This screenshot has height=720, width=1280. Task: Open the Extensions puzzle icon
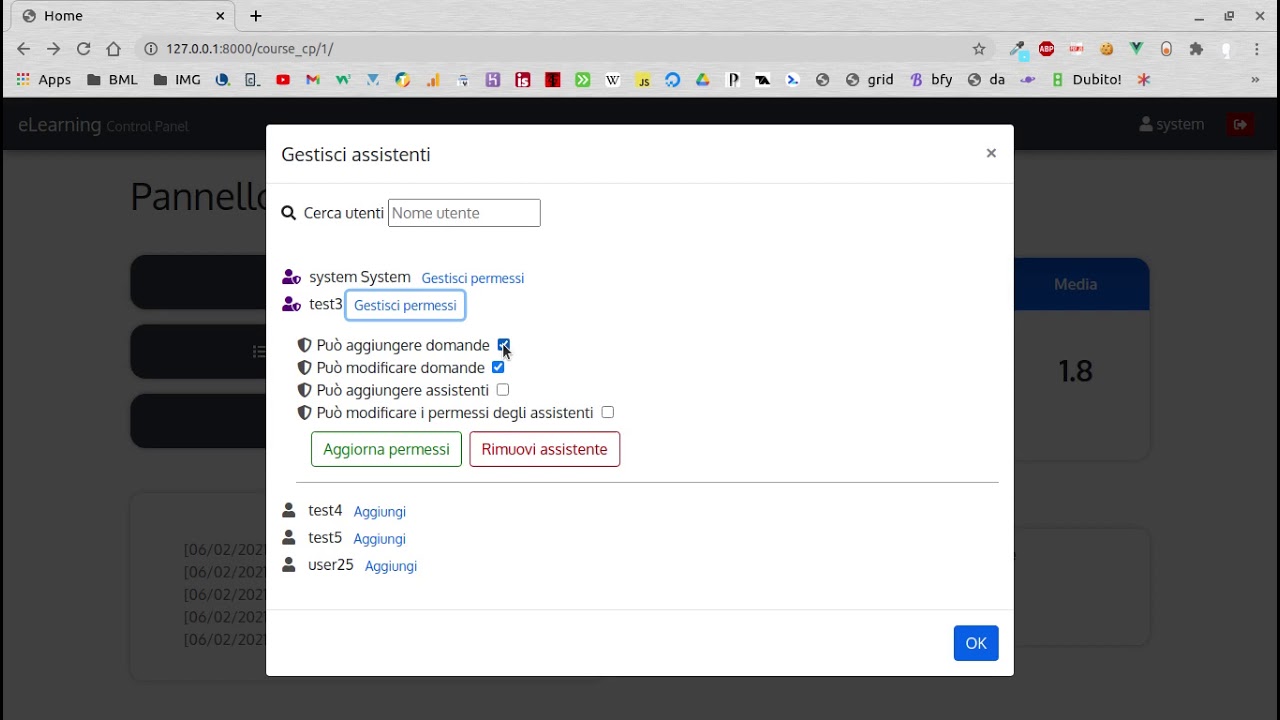(x=1196, y=49)
